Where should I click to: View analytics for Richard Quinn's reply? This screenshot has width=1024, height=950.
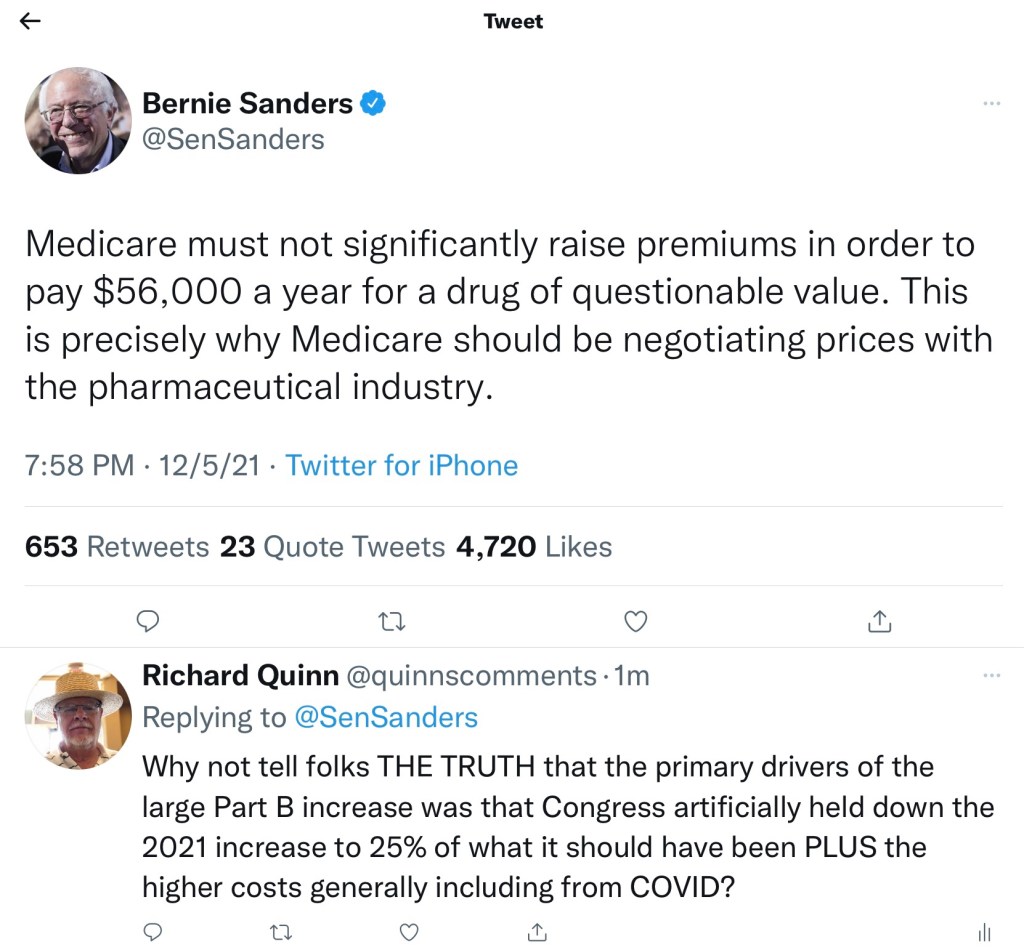(x=984, y=931)
